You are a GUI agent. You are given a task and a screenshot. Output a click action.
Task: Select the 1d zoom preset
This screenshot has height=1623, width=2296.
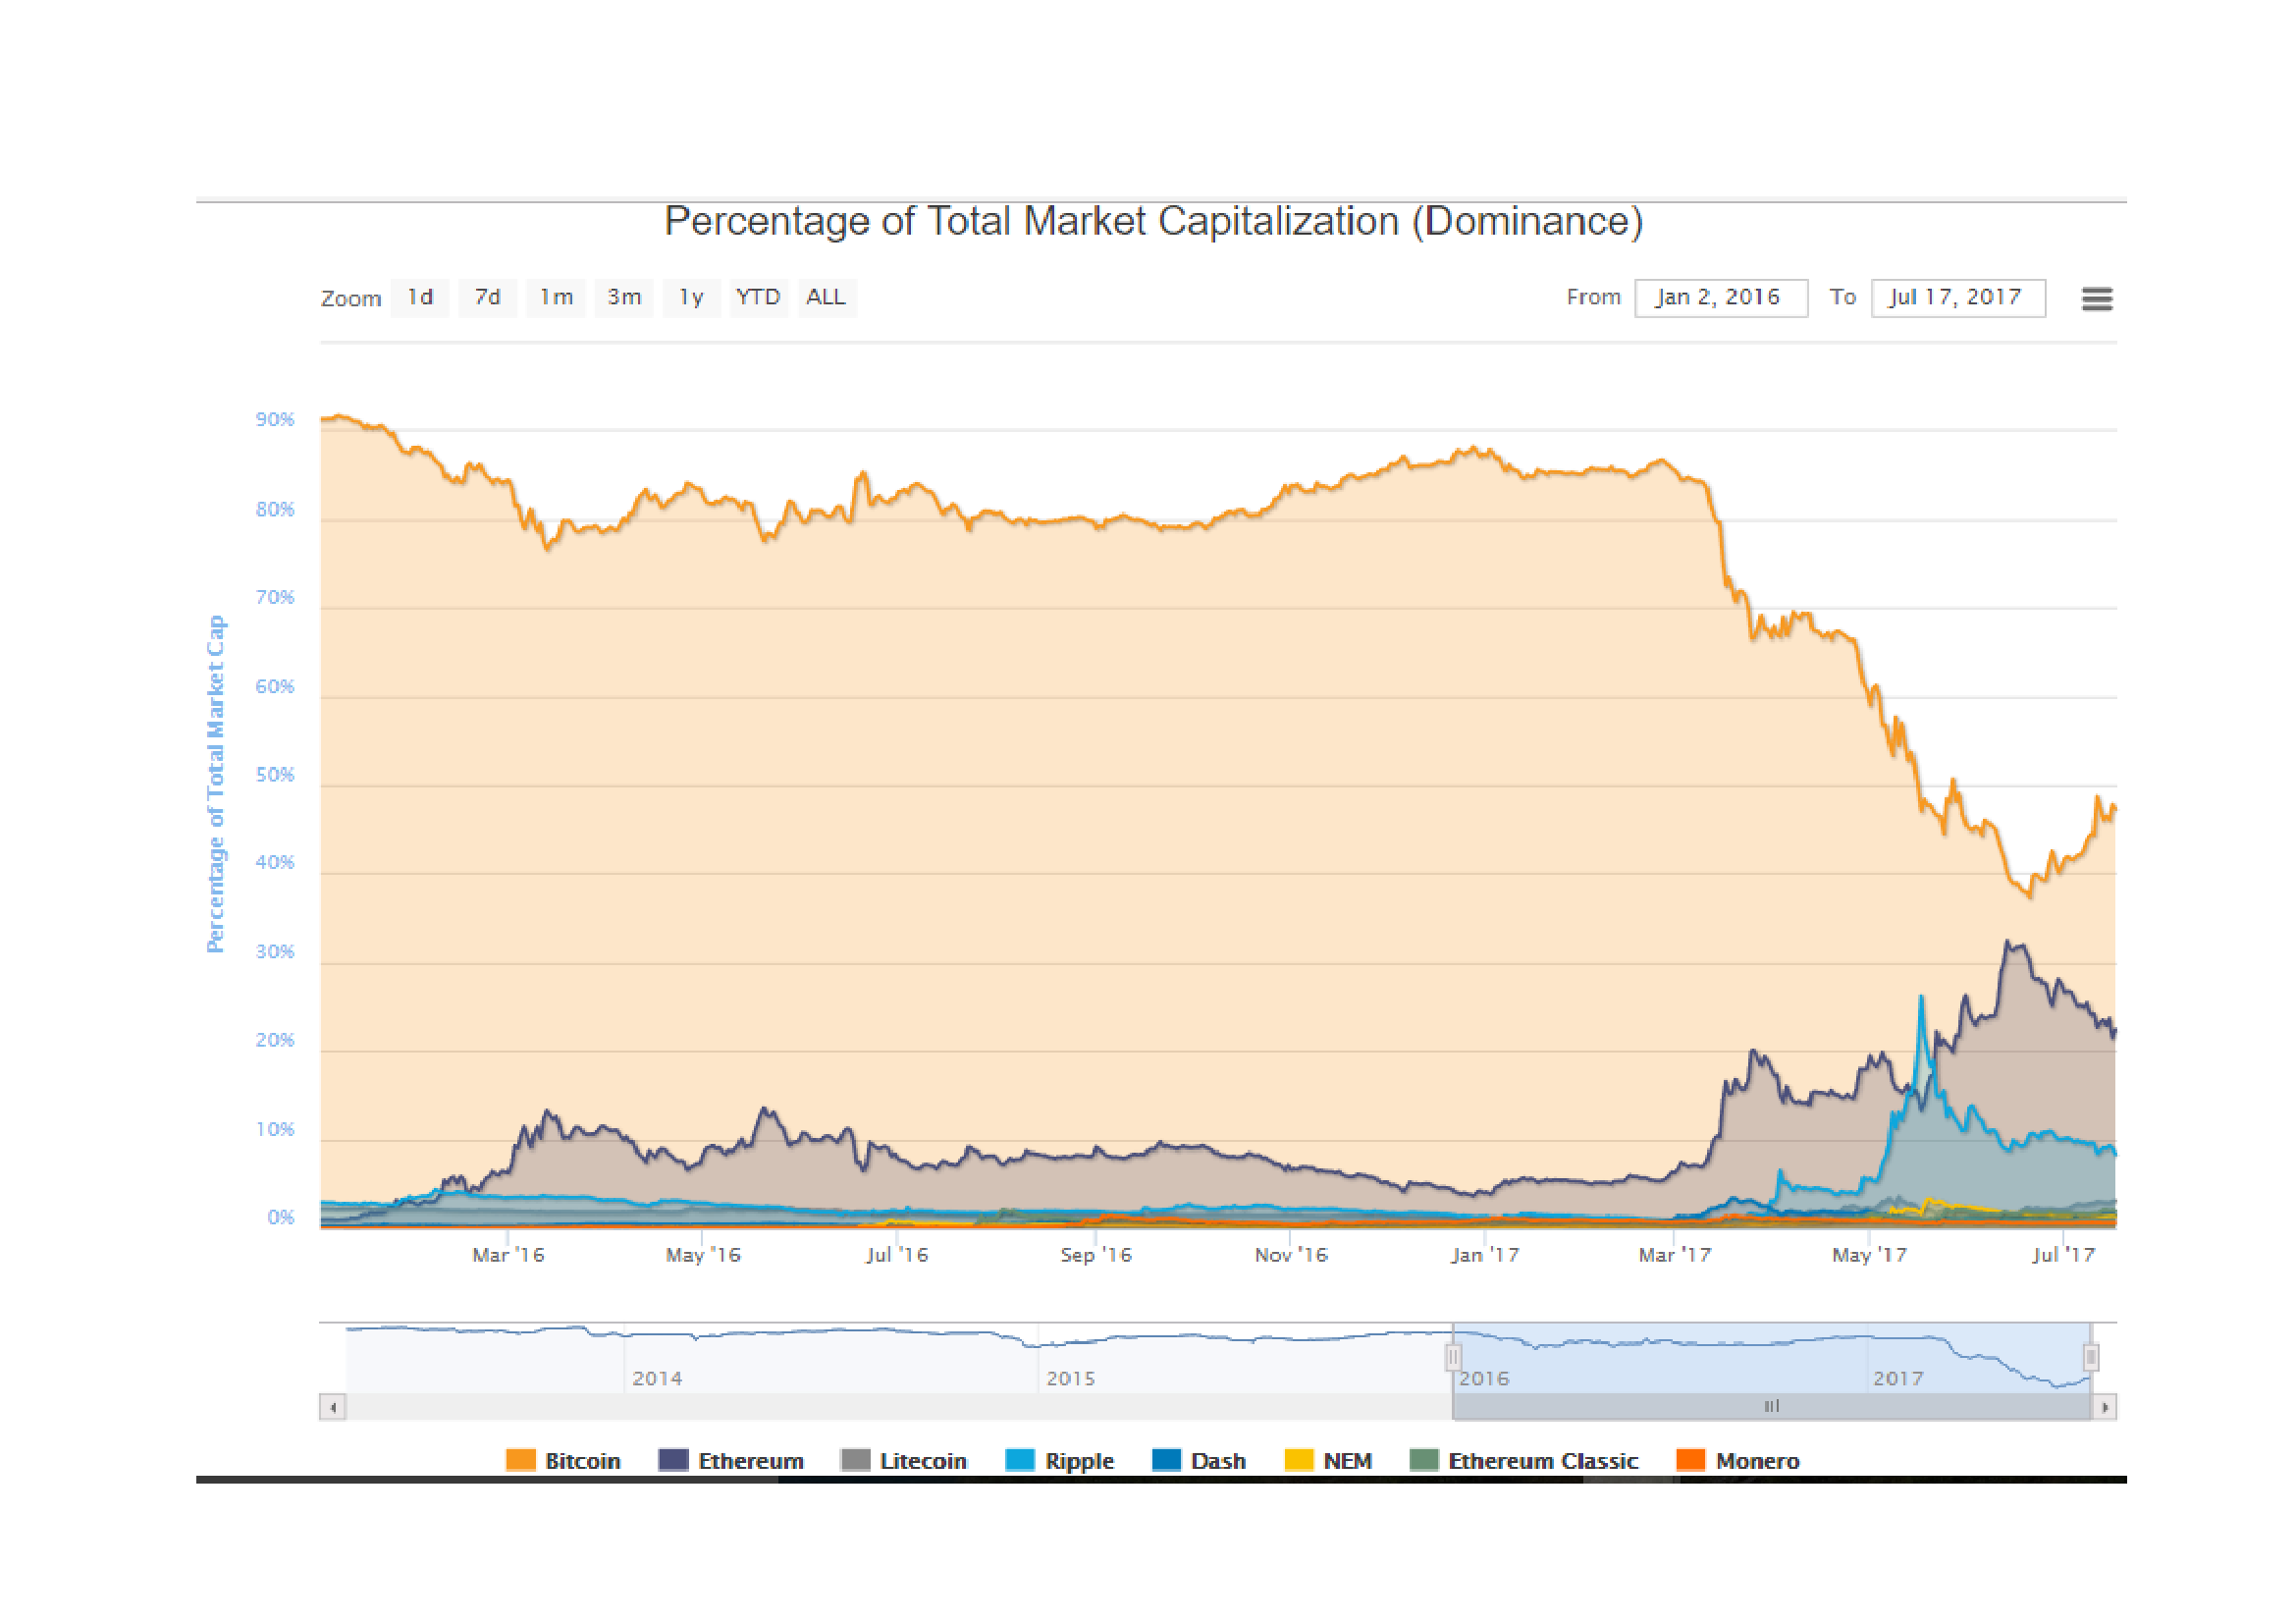(x=421, y=297)
